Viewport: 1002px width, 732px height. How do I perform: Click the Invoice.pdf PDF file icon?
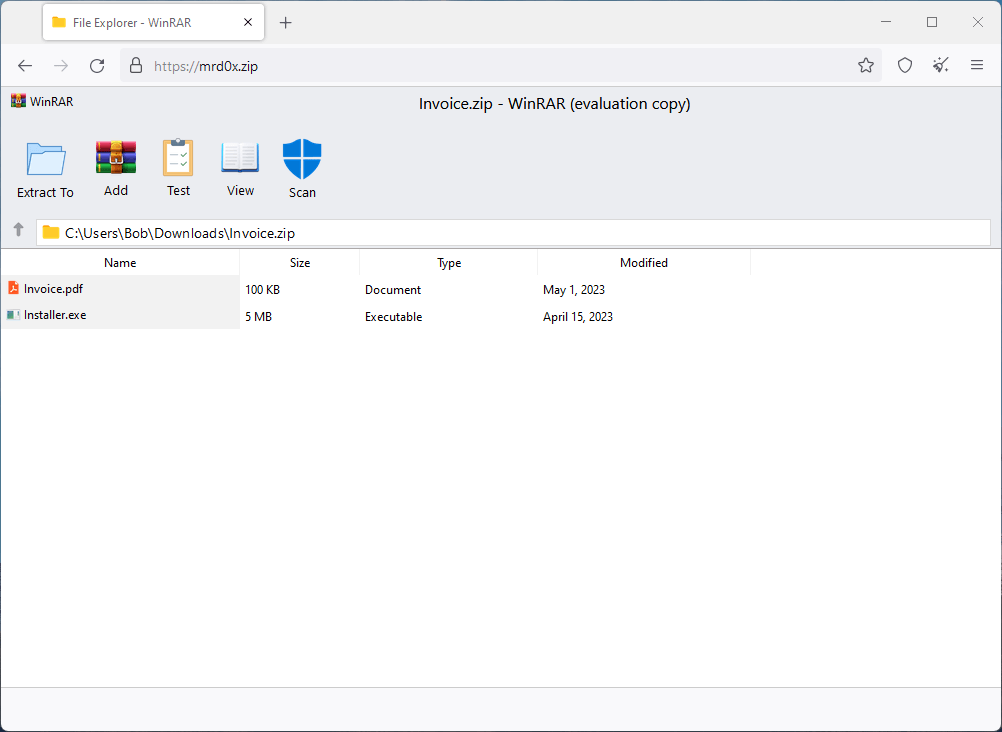coord(13,288)
